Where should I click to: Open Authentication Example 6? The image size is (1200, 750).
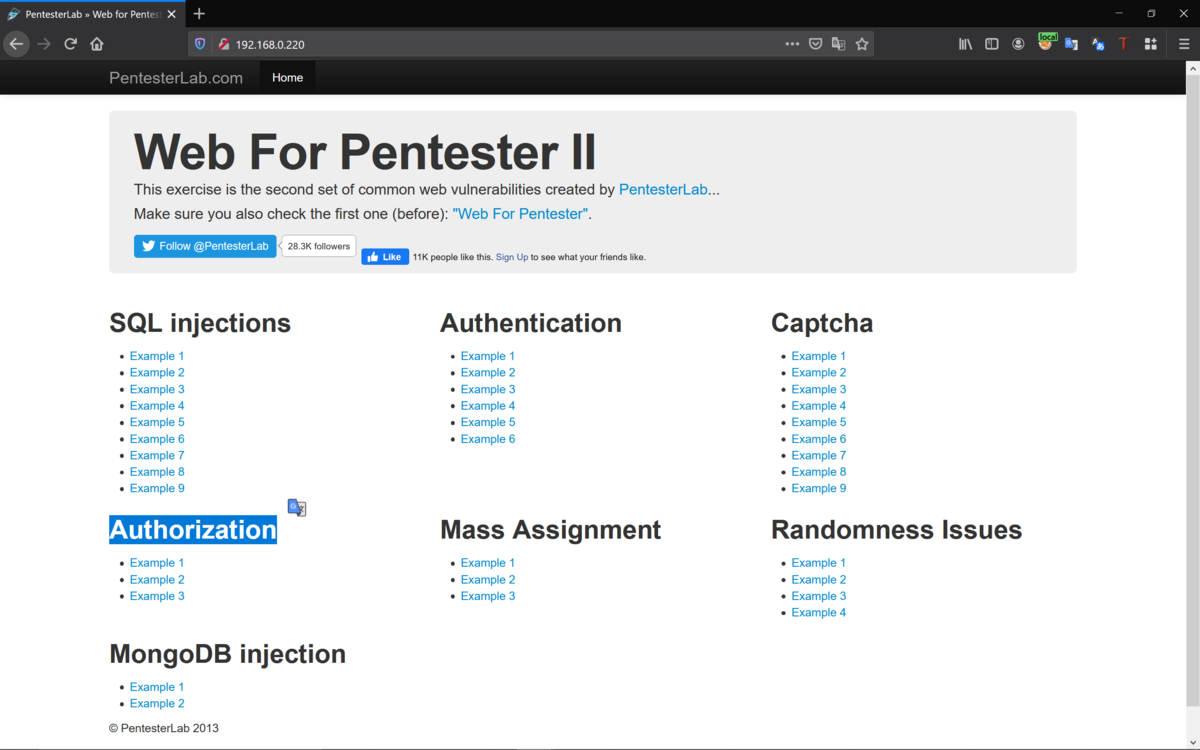click(x=488, y=439)
